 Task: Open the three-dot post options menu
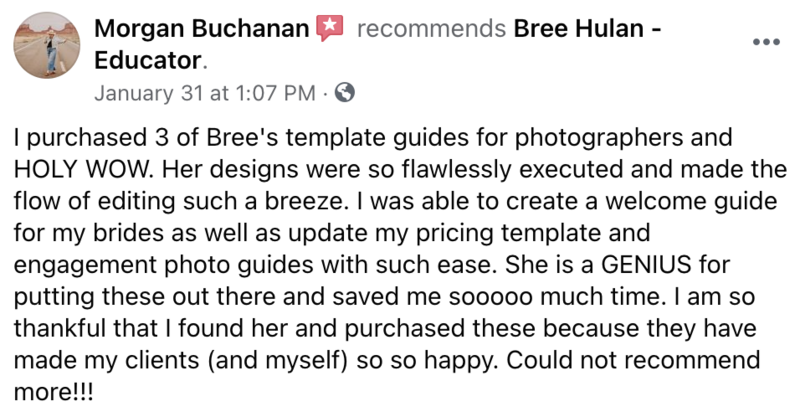[x=766, y=42]
